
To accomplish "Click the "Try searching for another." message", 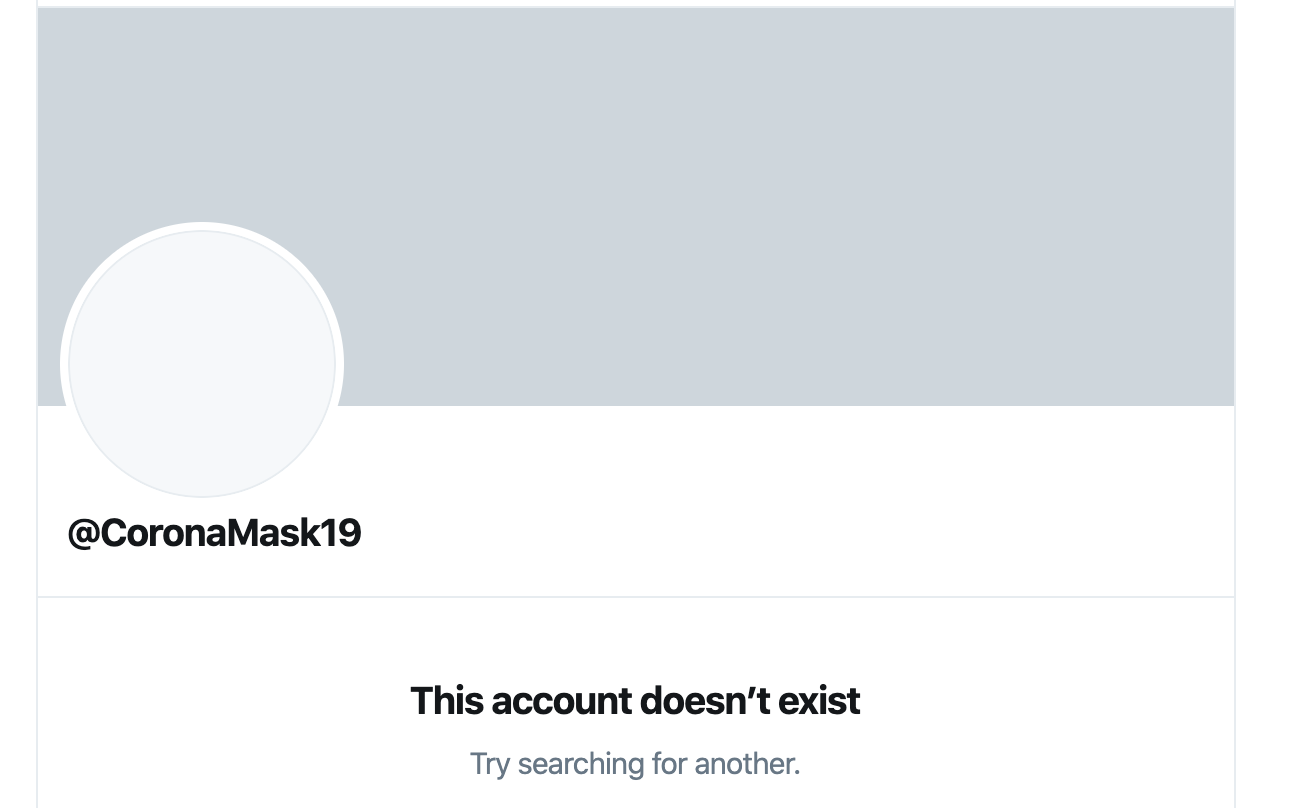I will pos(635,764).
